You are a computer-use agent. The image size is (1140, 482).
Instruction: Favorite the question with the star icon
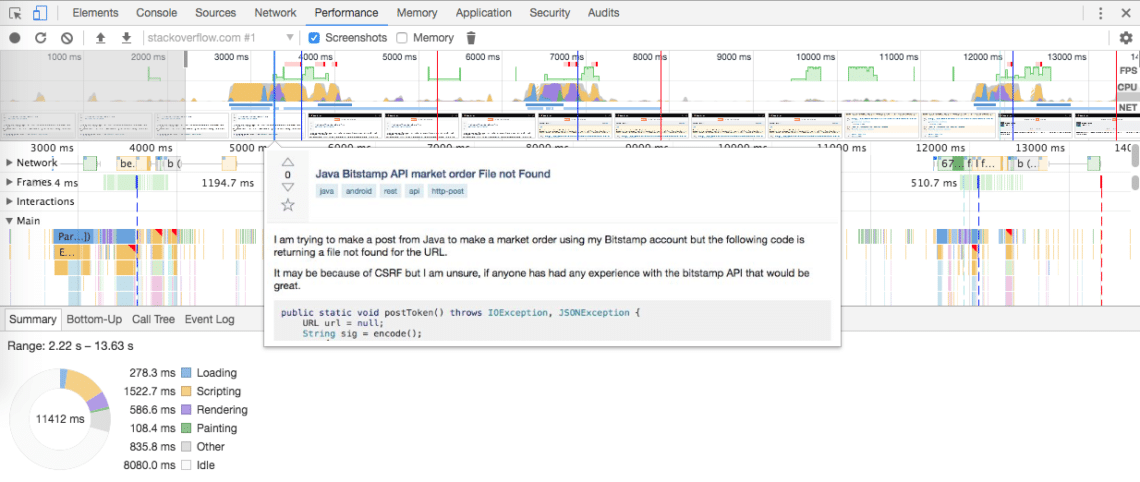(288, 205)
